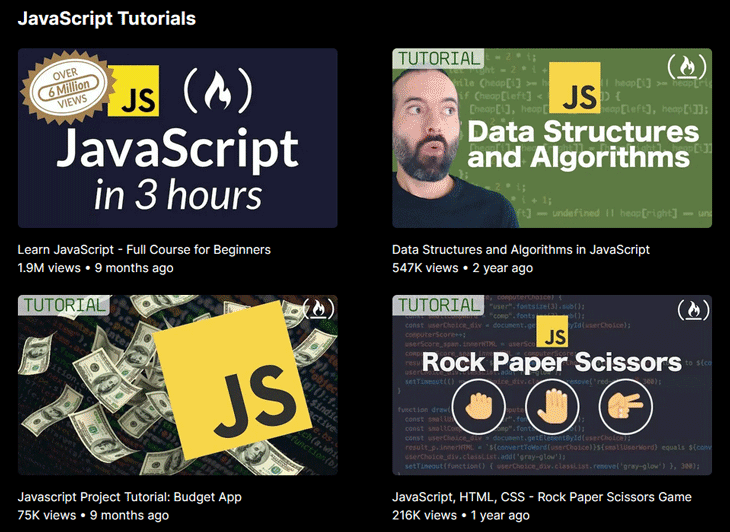Screen dimensions: 730x532
Task: Open Javascript Project Tutorial: Budget App title link
Action: [x=130, y=496]
